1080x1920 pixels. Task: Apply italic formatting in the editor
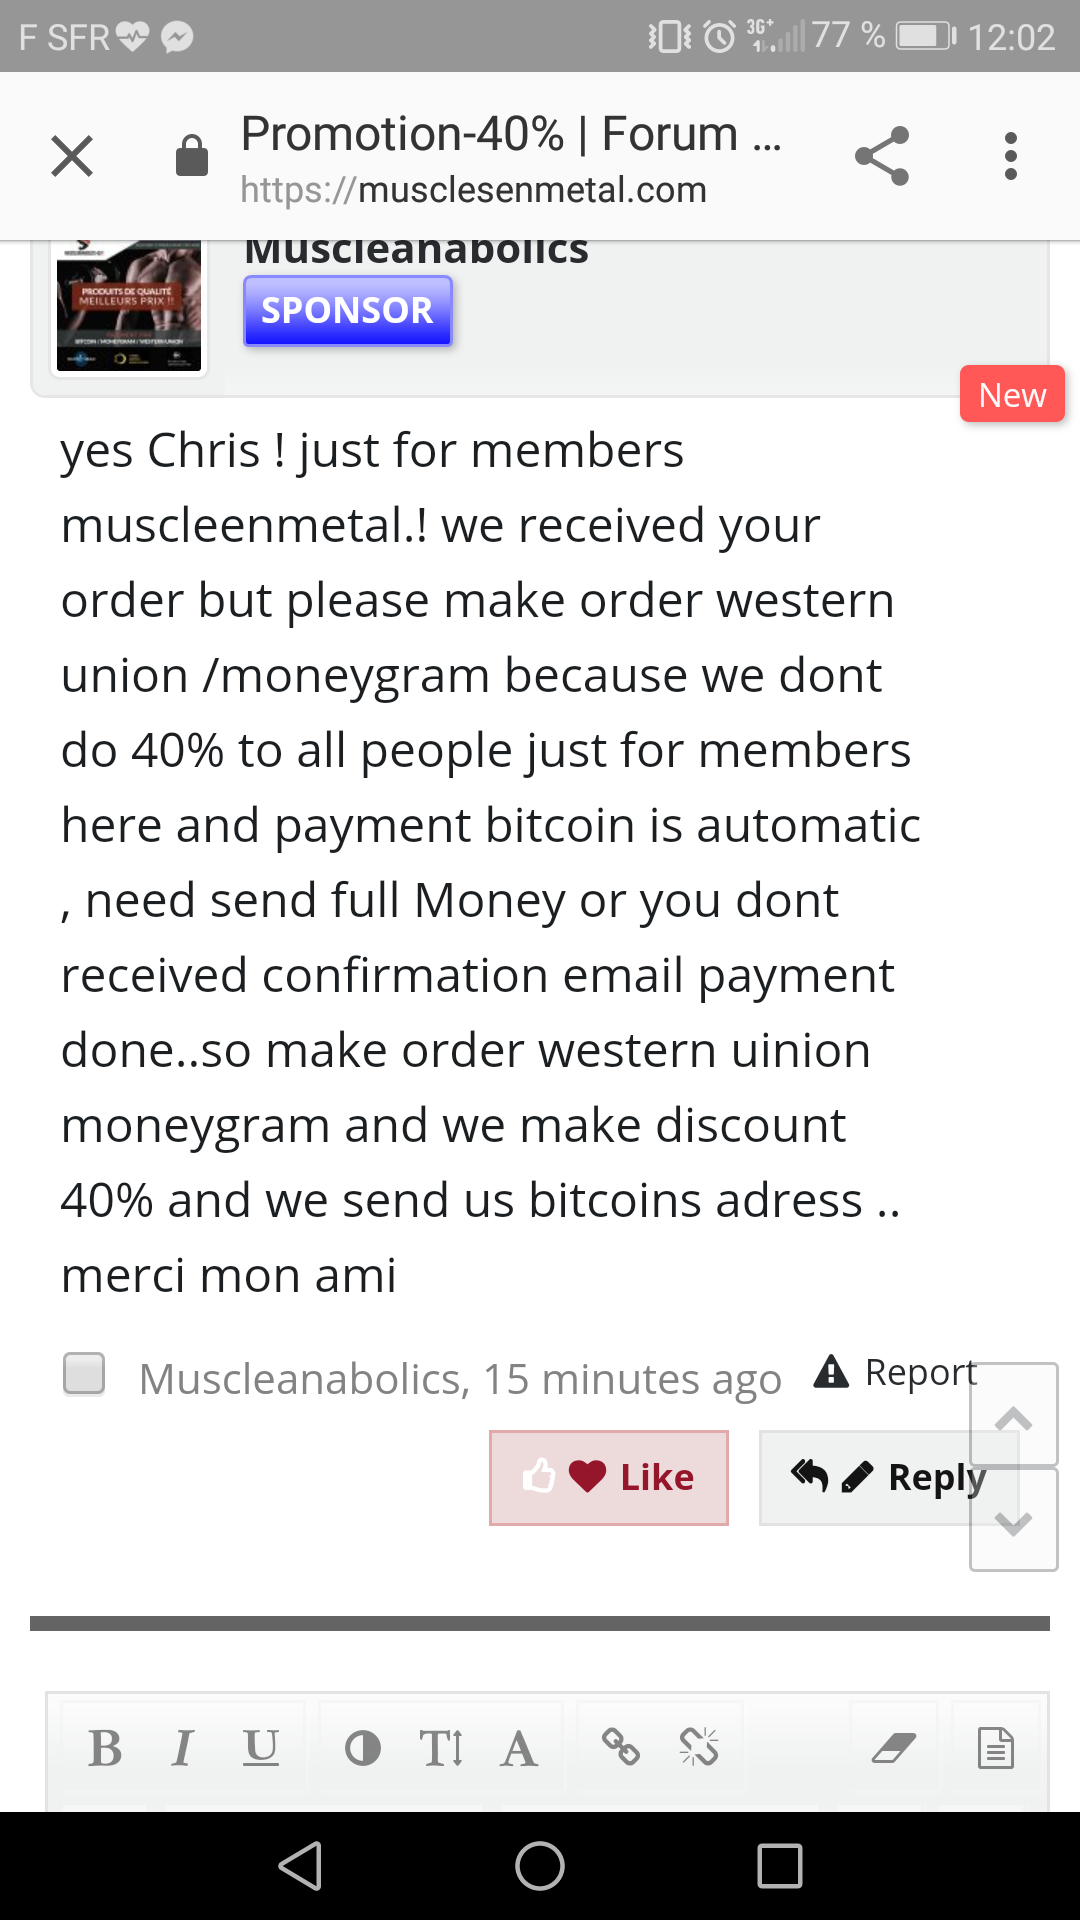point(182,1749)
